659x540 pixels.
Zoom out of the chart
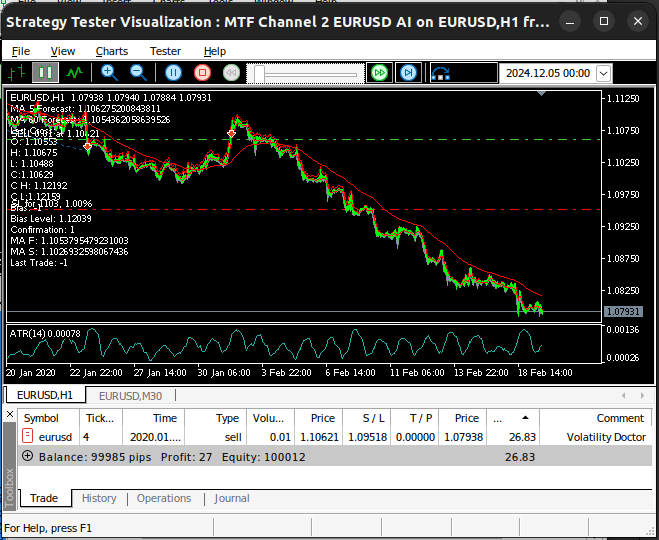click(138, 73)
